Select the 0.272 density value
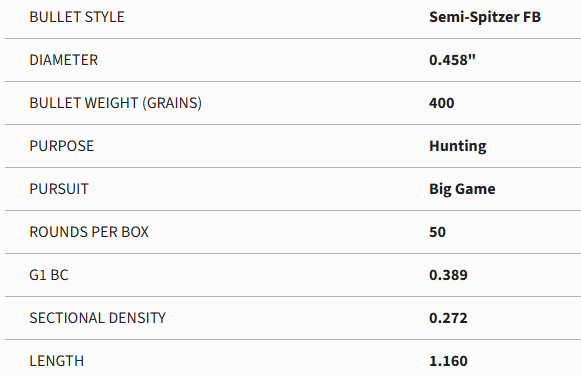This screenshot has width=581, height=376. pyautogui.click(x=448, y=318)
